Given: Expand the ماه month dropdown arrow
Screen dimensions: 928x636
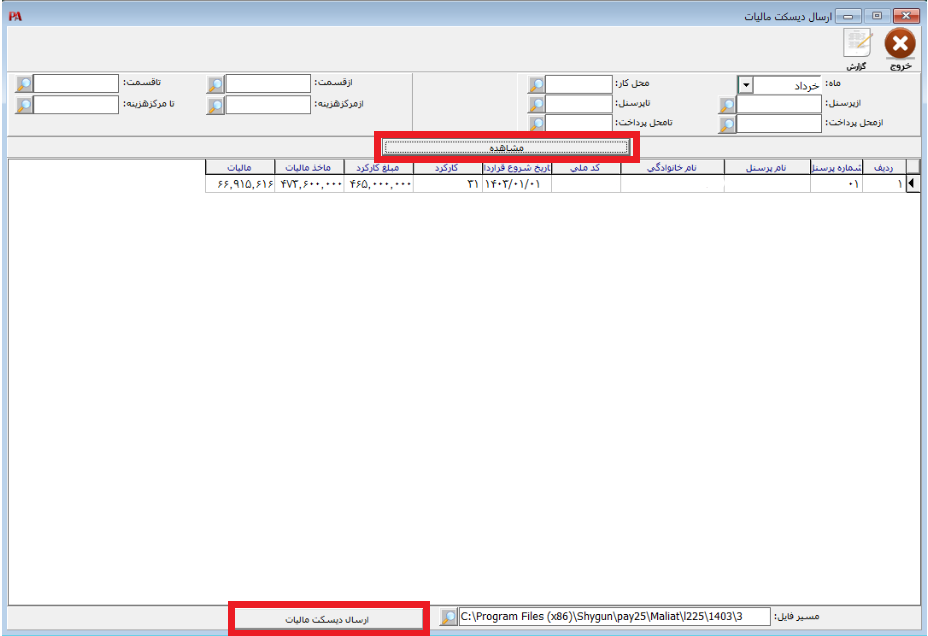Looking at the screenshot, I should pos(744,85).
